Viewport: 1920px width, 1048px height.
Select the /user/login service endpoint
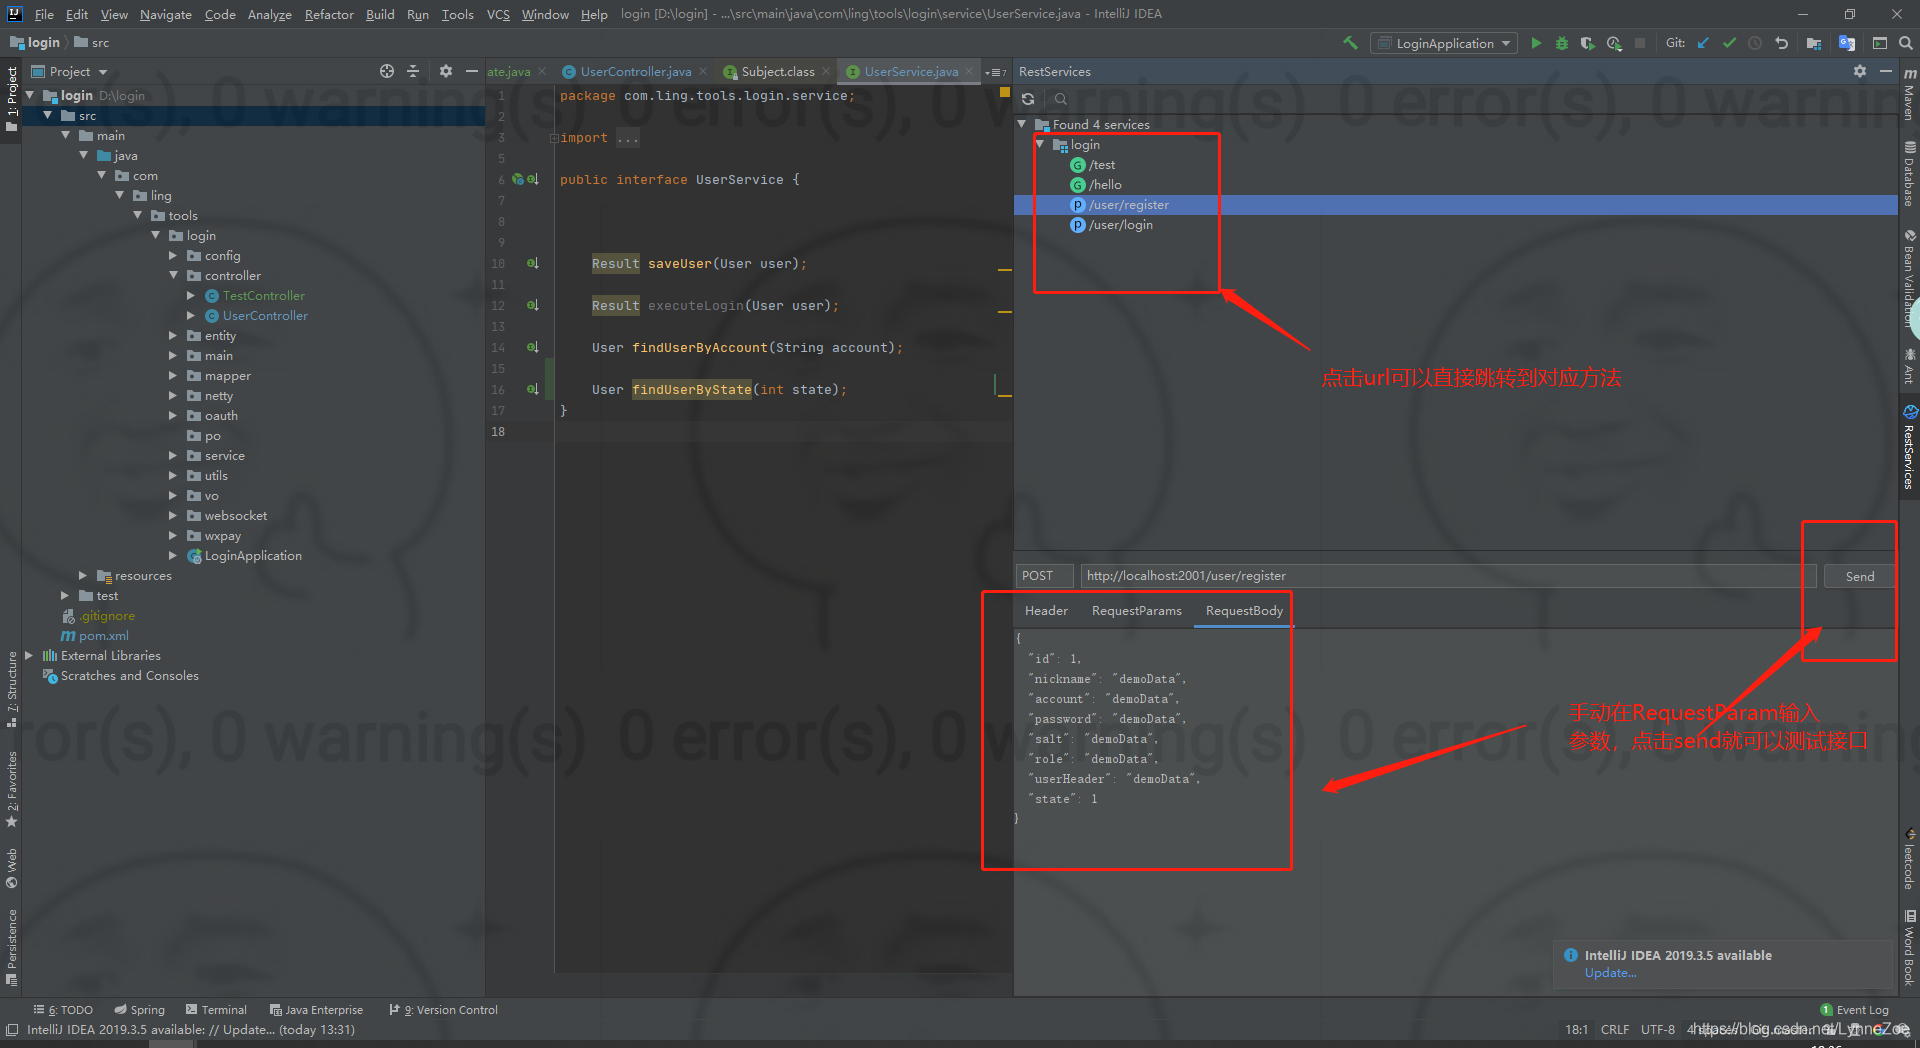(x=1120, y=224)
